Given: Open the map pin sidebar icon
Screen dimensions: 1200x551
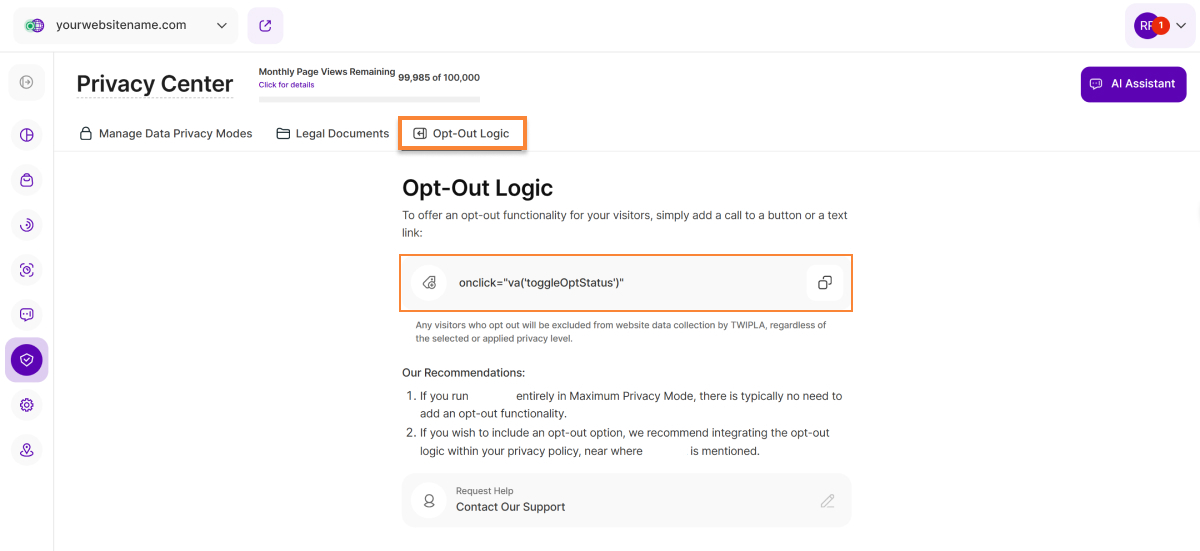Looking at the screenshot, I should click(27, 450).
